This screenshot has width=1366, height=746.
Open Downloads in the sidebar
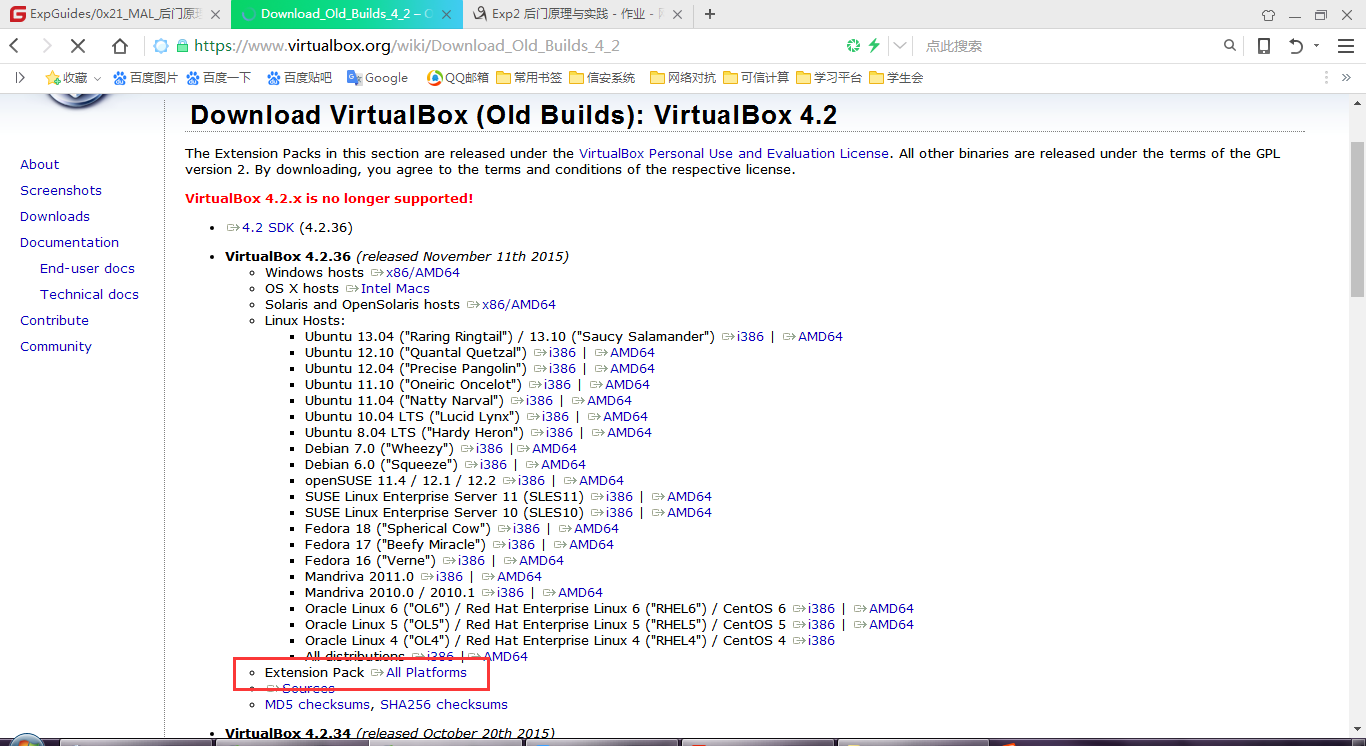click(x=55, y=216)
